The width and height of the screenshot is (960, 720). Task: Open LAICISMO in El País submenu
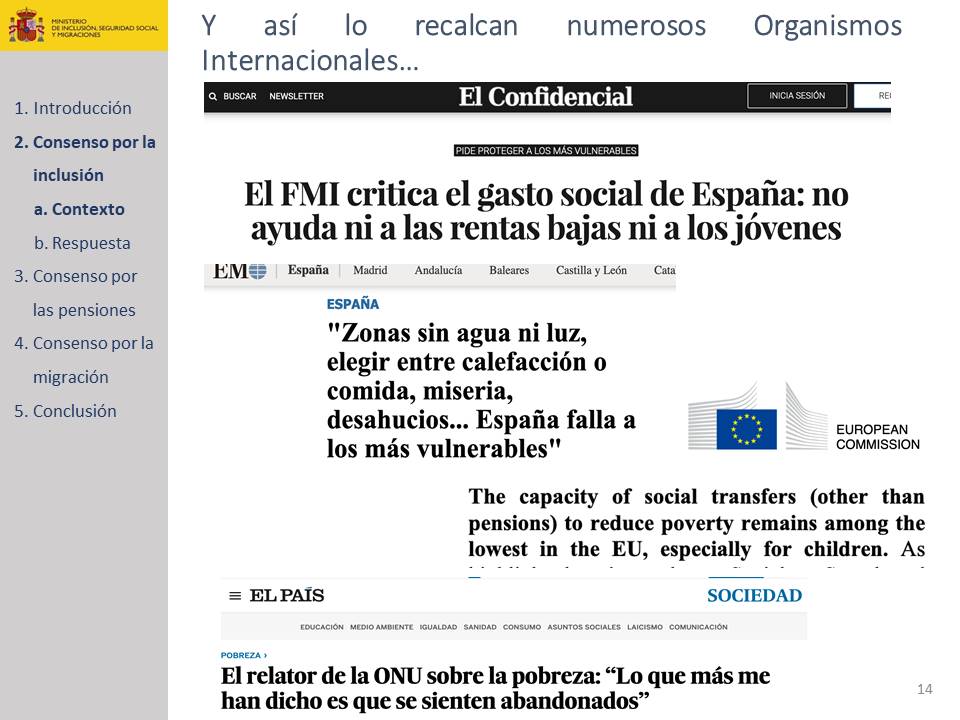coord(645,627)
